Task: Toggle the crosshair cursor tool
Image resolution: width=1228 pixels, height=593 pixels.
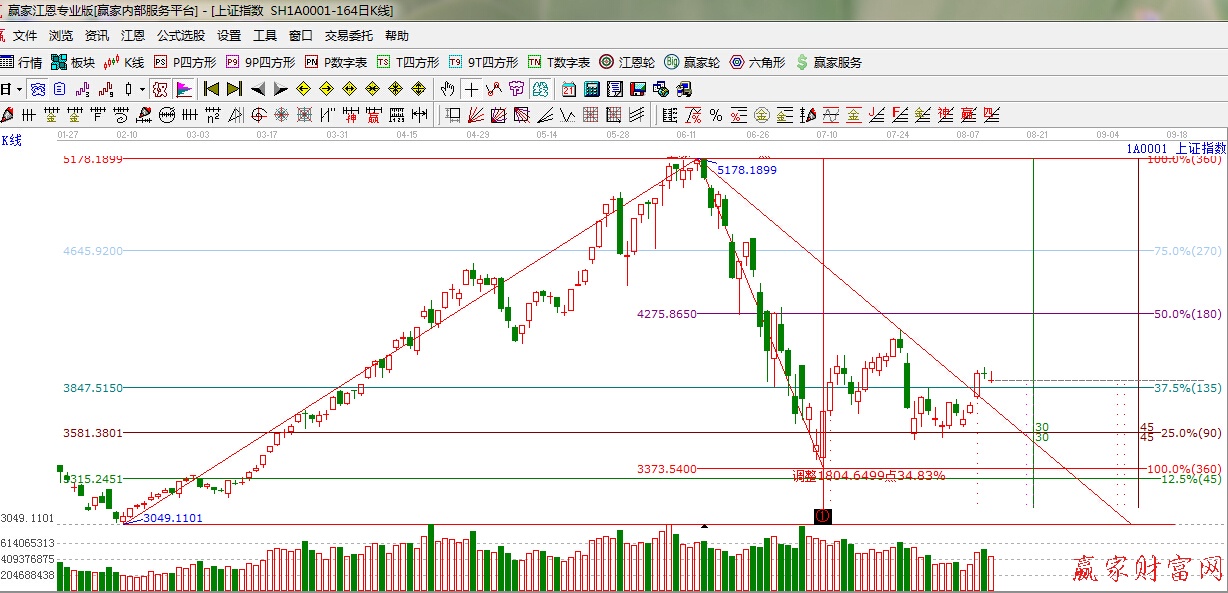Action: (x=471, y=89)
